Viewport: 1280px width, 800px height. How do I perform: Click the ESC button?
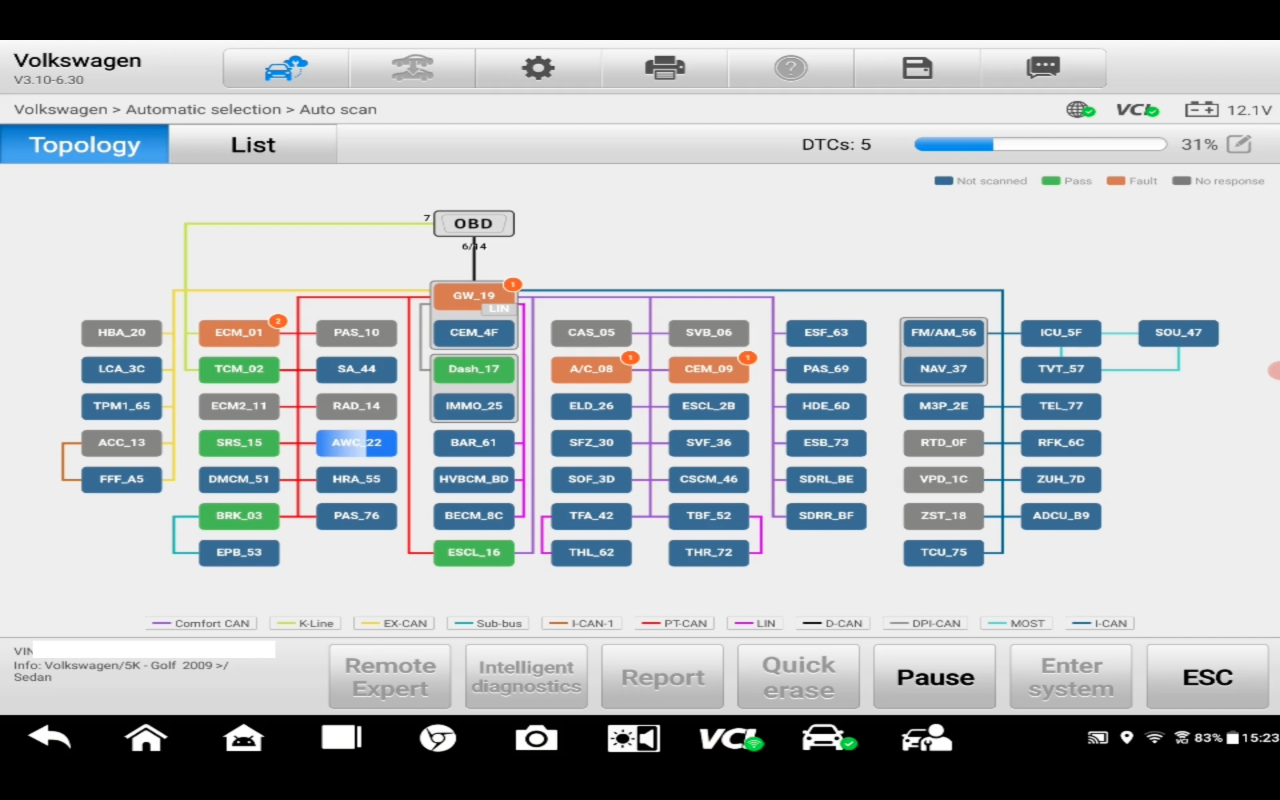point(1207,677)
